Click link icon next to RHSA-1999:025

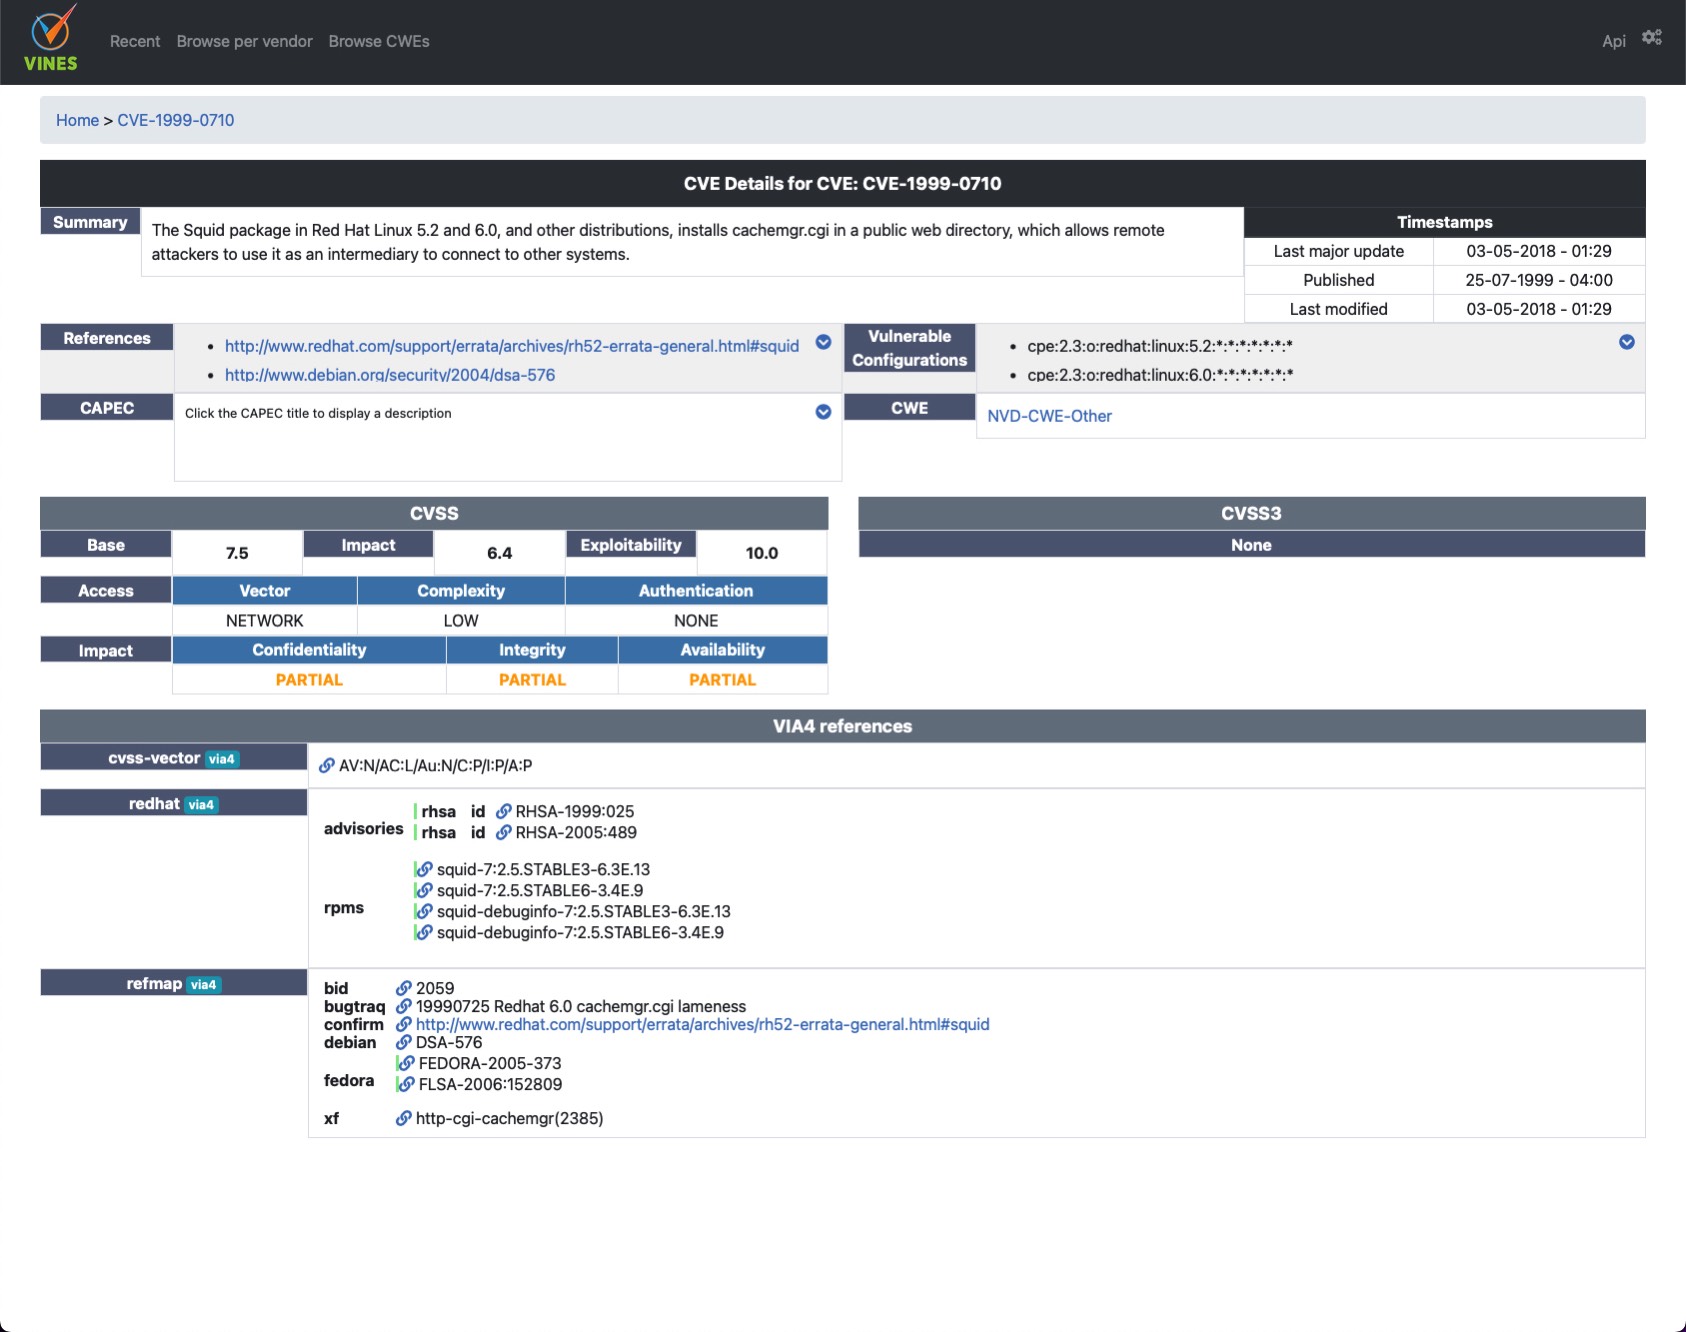[504, 811]
